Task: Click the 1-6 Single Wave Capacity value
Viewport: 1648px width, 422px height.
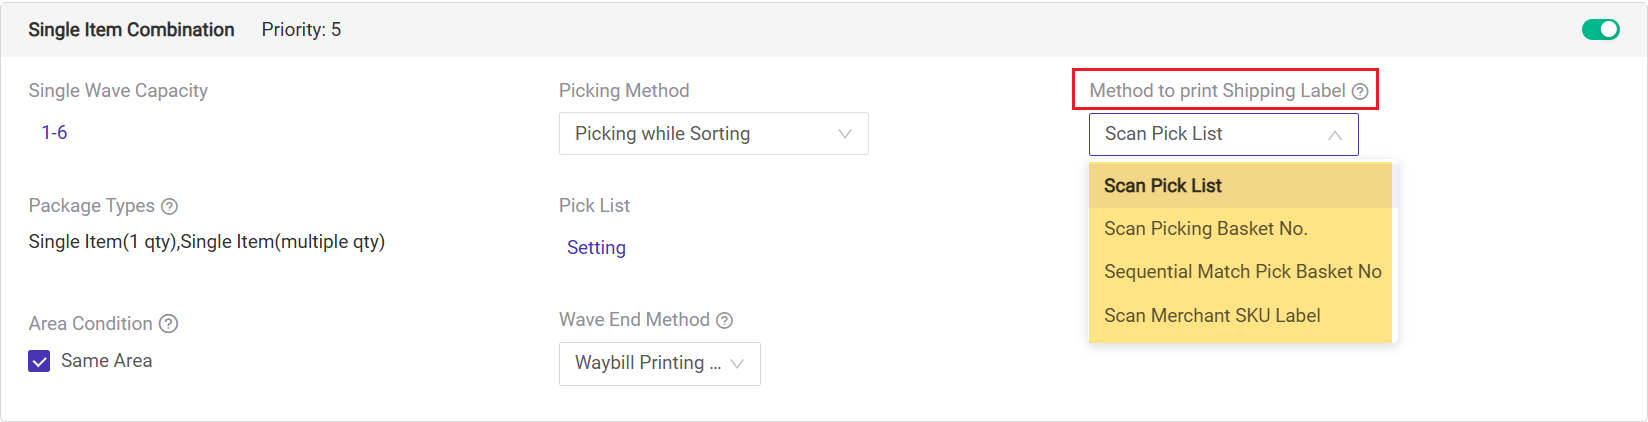Action: tap(54, 133)
